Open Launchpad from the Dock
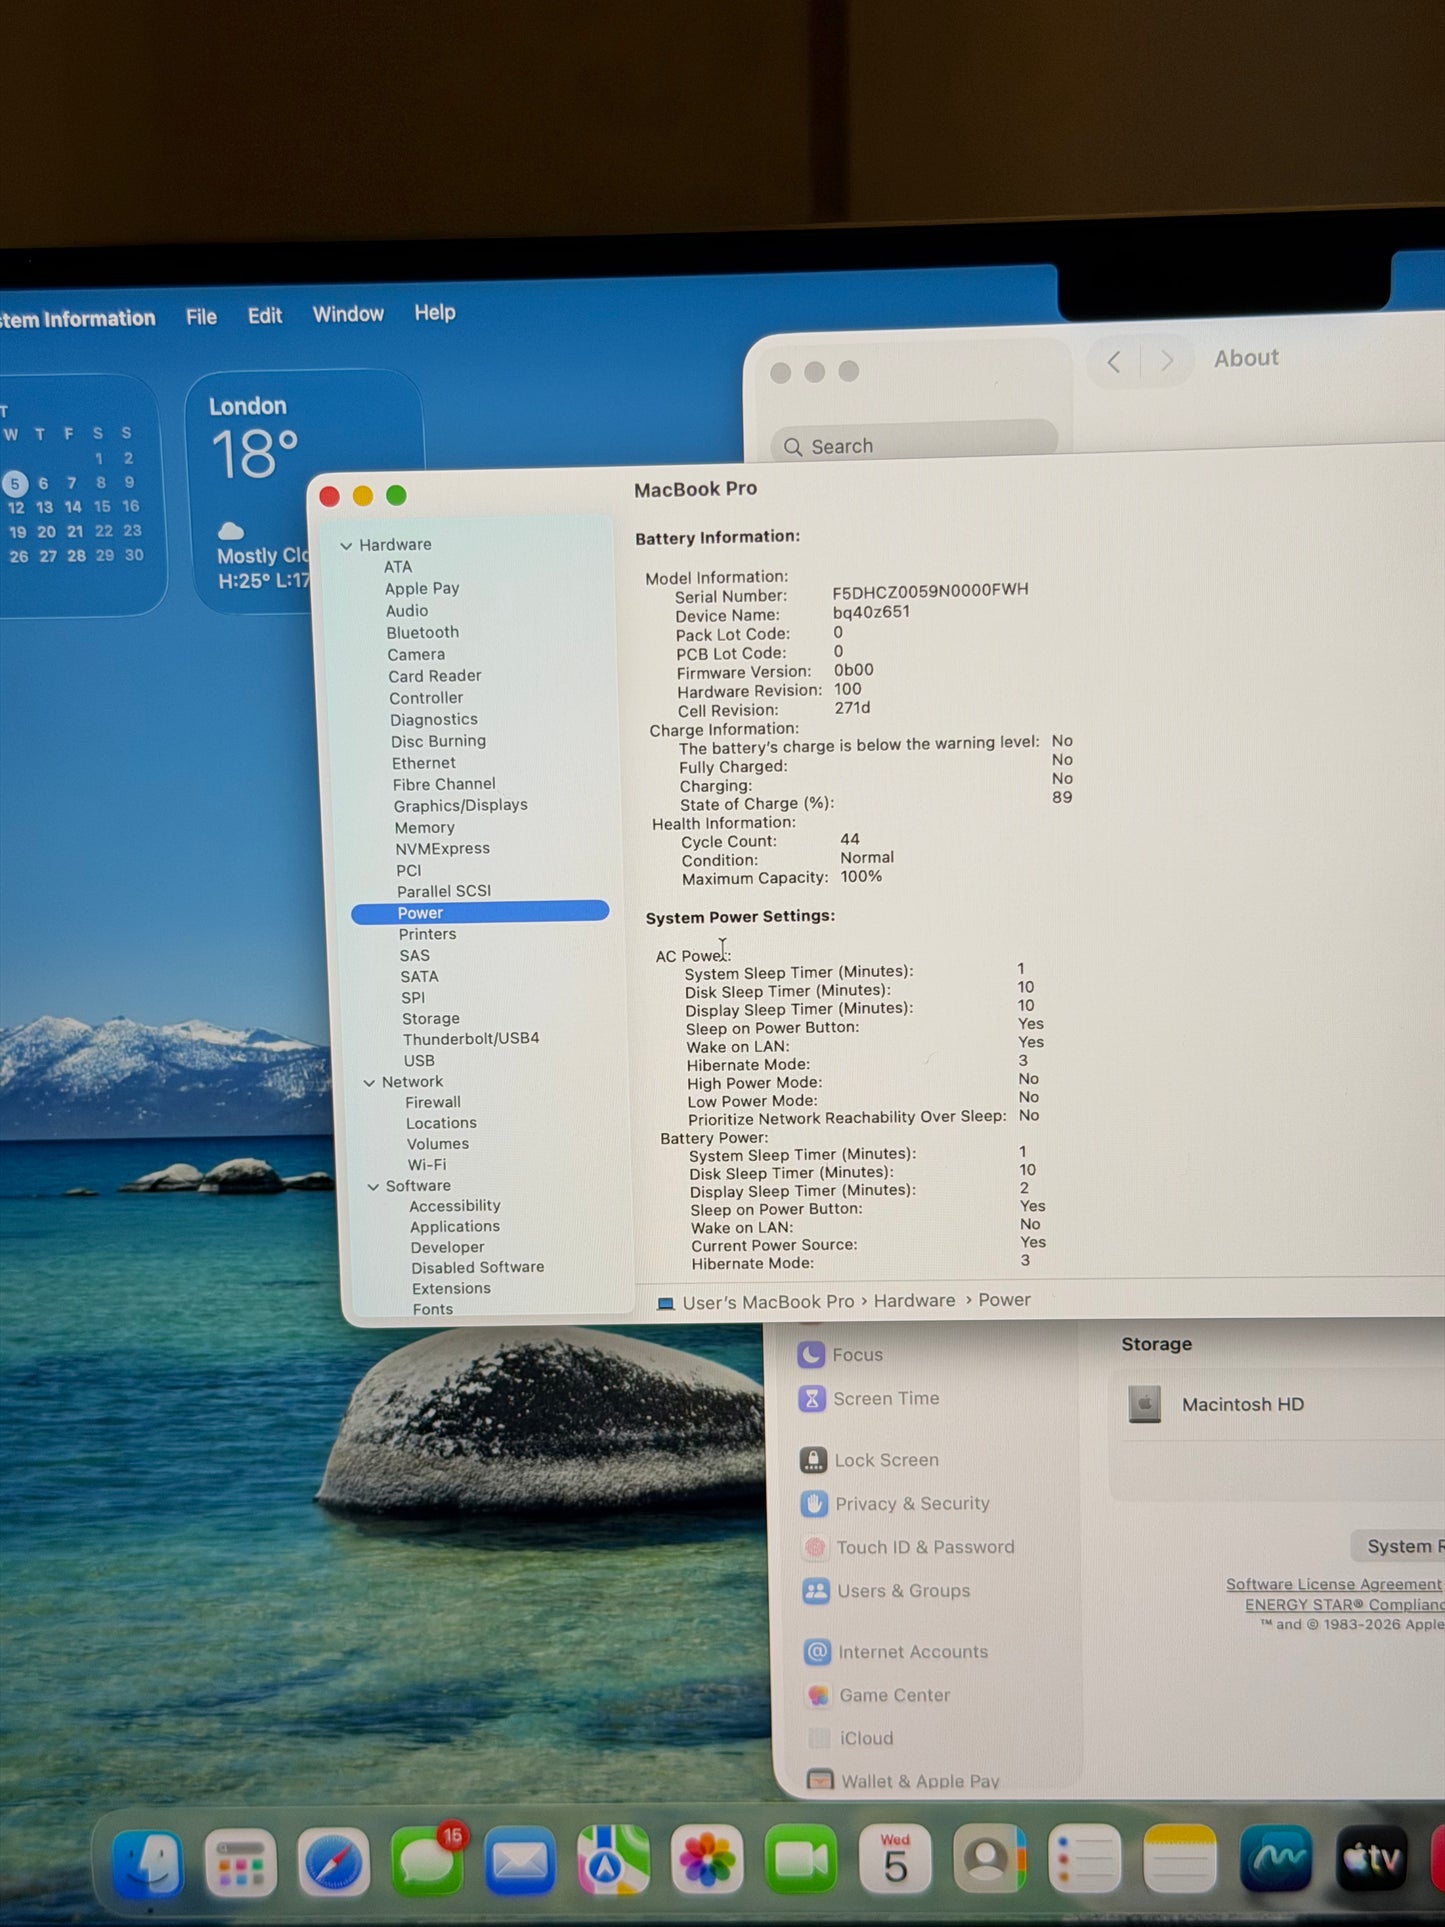Viewport: 1445px width, 1927px height. pos(241,1862)
